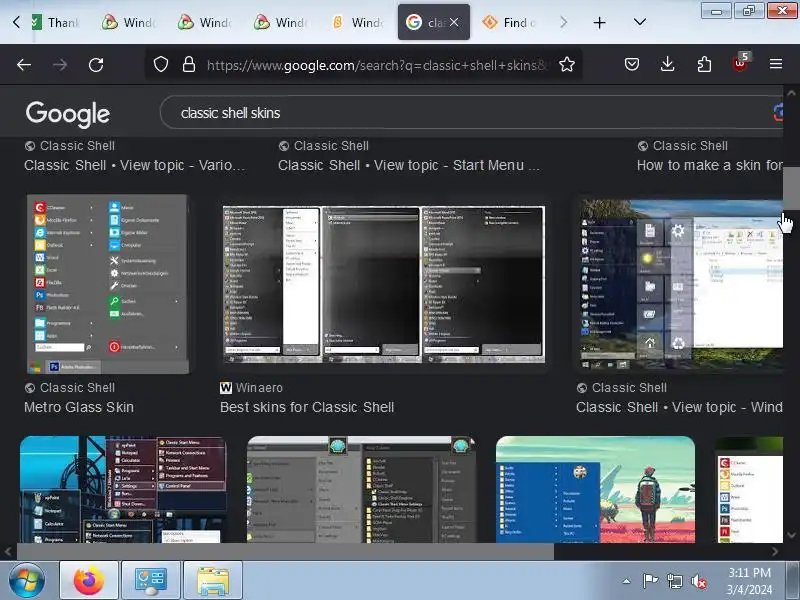Open 'Classic Shell • View topic - Start Menu' result
800x600 pixels.
pos(409,165)
